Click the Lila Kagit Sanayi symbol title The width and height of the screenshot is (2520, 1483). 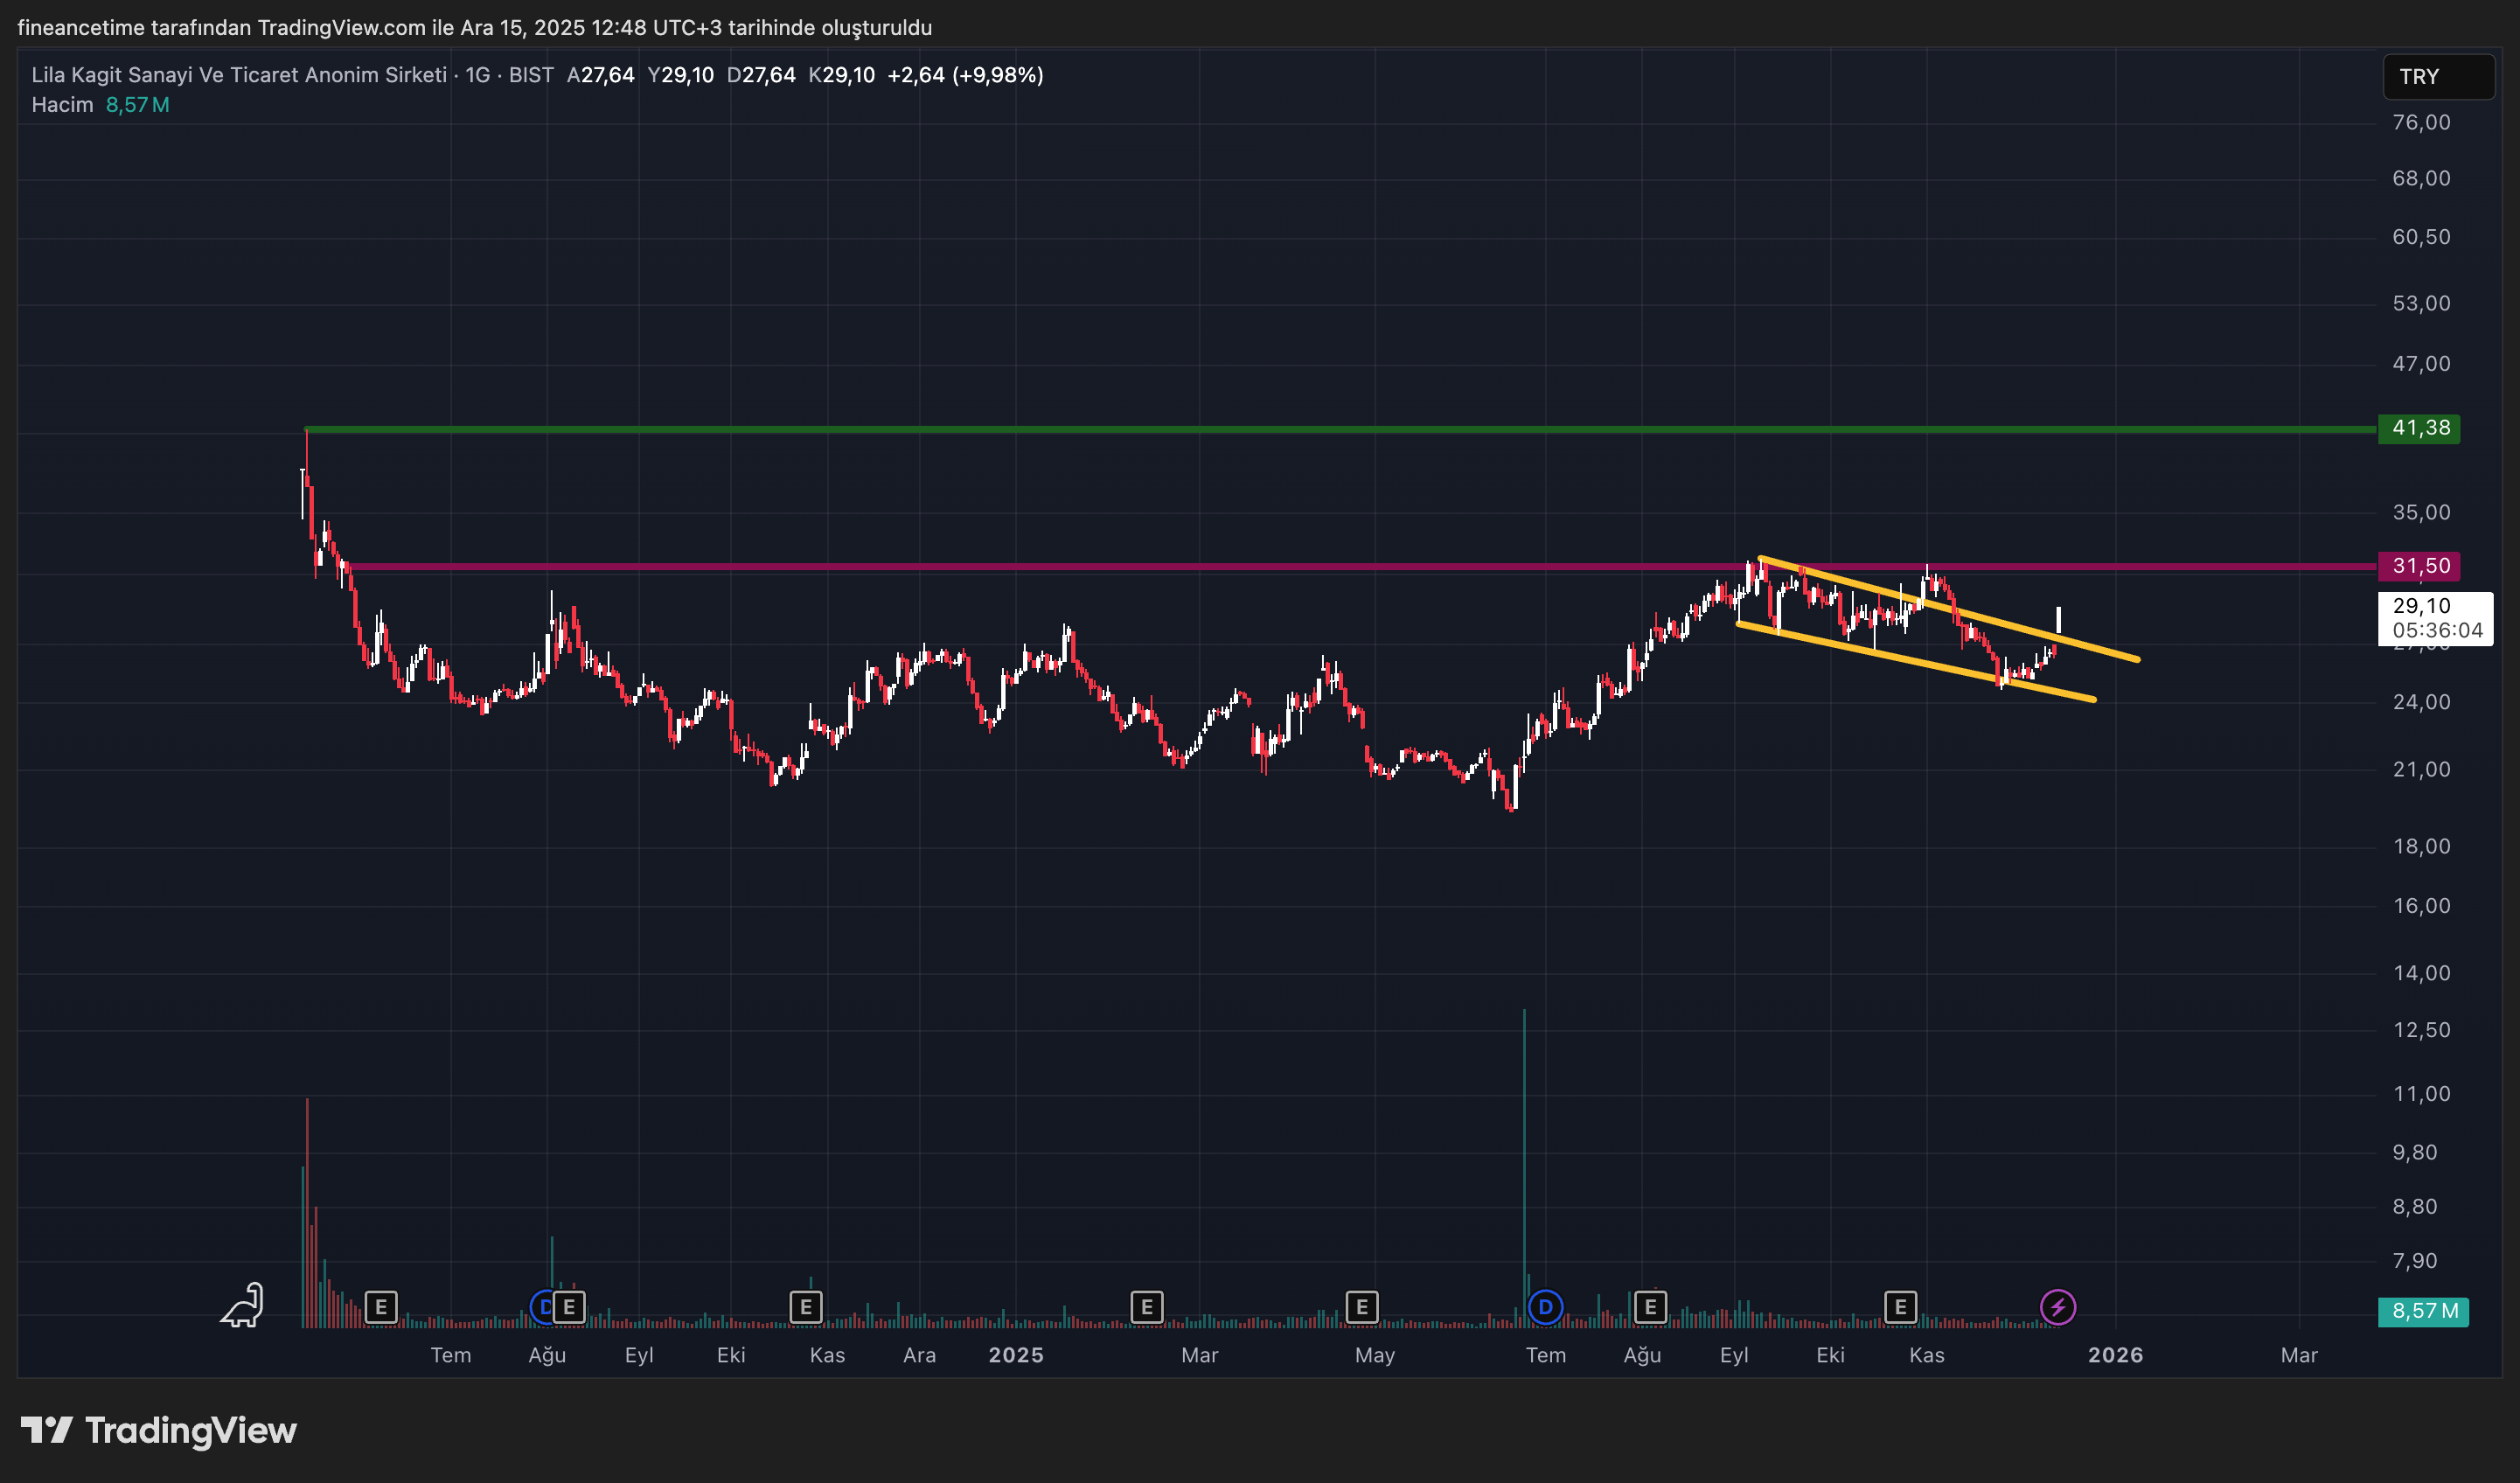click(x=239, y=75)
